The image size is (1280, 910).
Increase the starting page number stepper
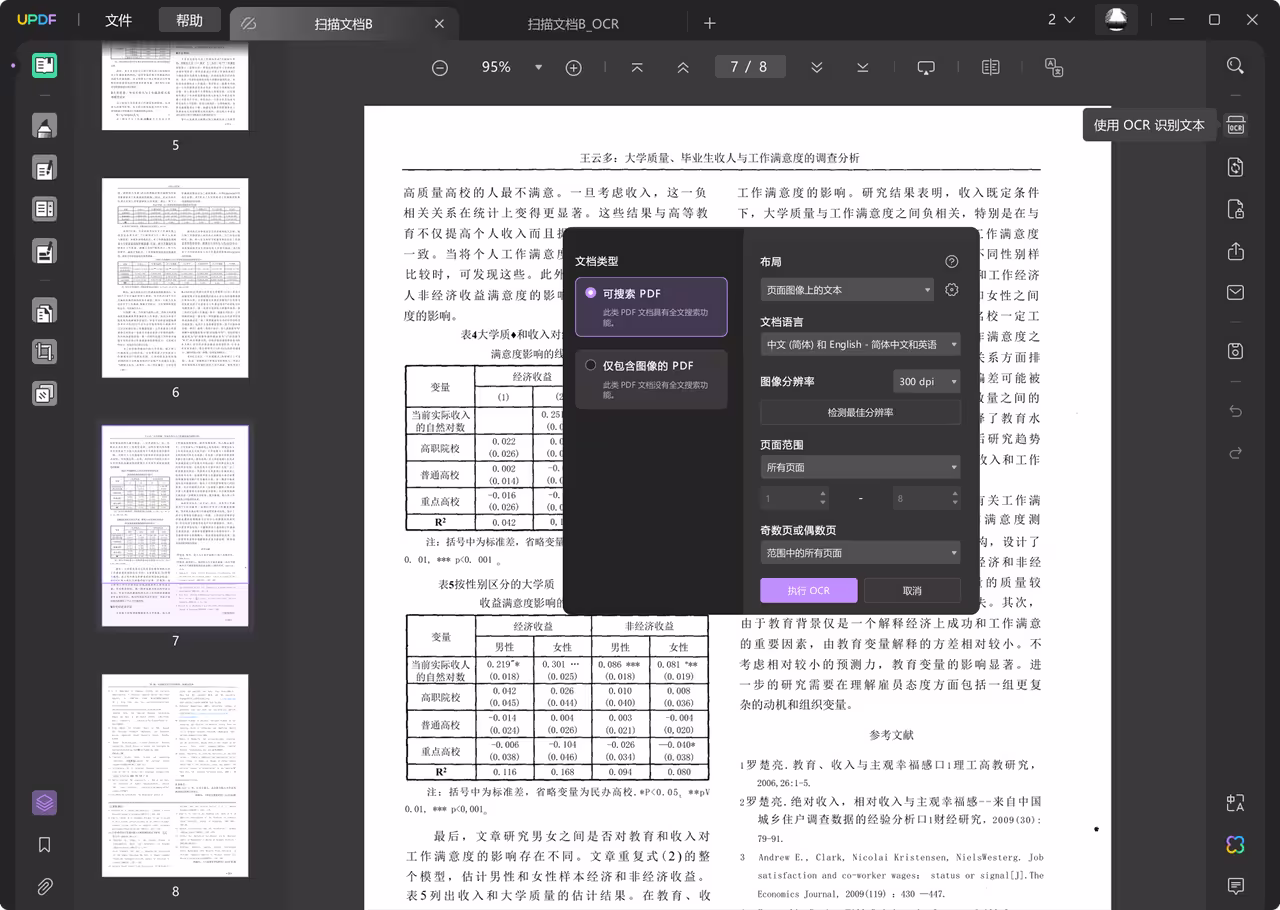click(824, 493)
